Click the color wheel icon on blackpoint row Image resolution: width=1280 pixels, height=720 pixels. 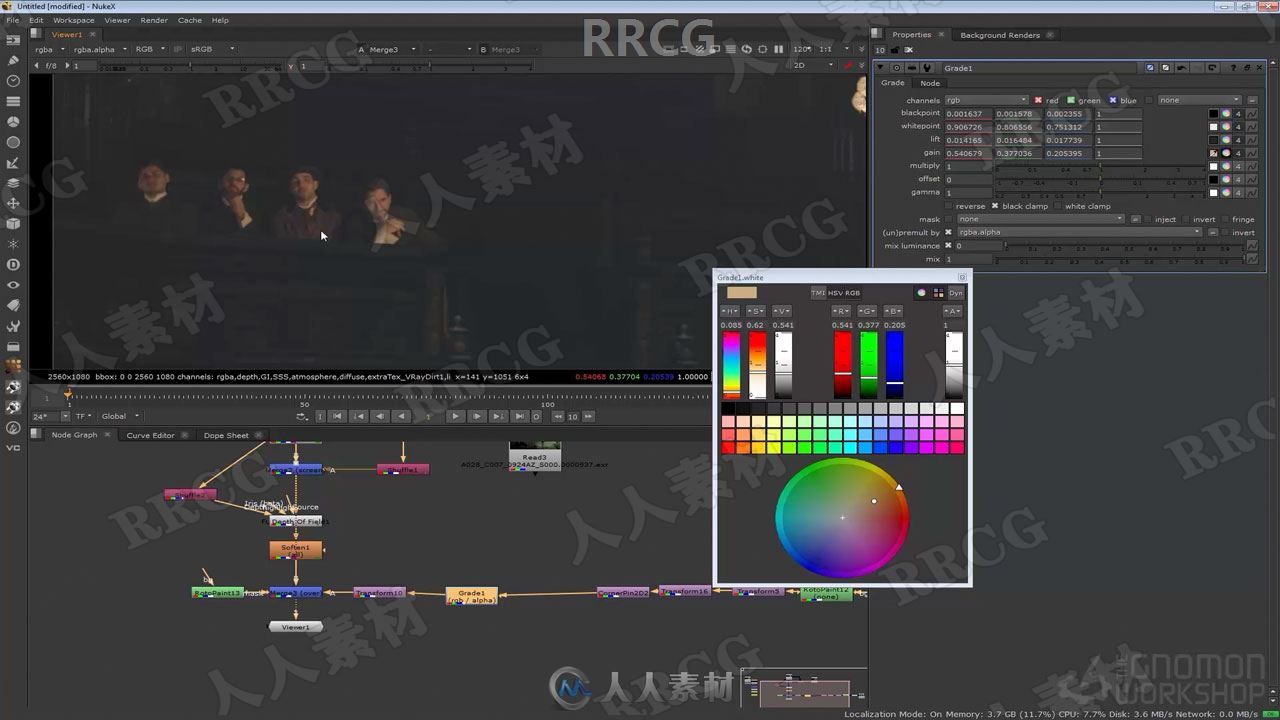tap(1226, 114)
